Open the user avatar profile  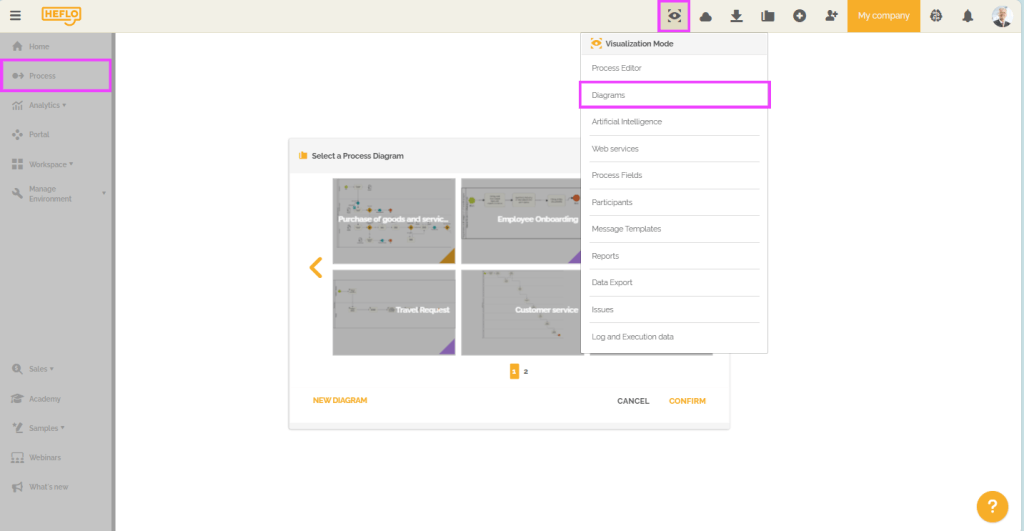pyautogui.click(x=1002, y=16)
